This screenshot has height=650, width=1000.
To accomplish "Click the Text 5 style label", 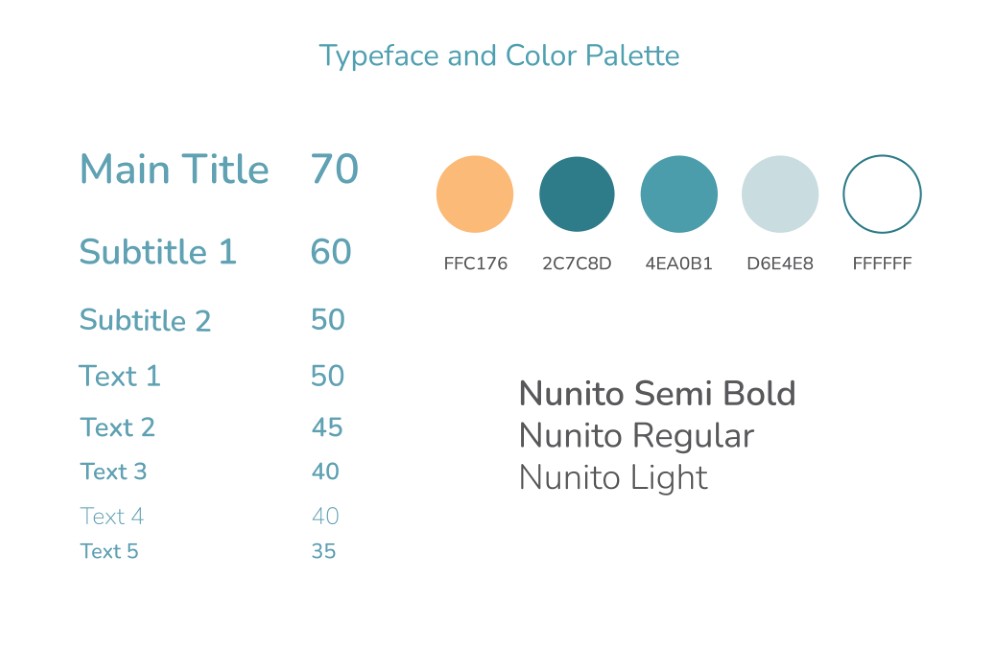I will click(x=109, y=551).
